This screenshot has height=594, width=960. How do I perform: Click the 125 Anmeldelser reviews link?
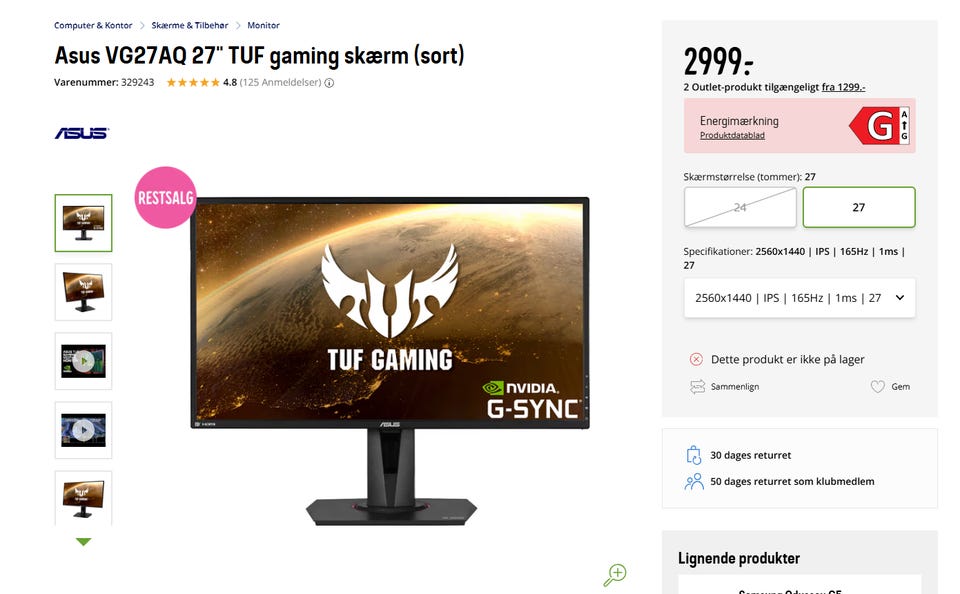coord(280,83)
